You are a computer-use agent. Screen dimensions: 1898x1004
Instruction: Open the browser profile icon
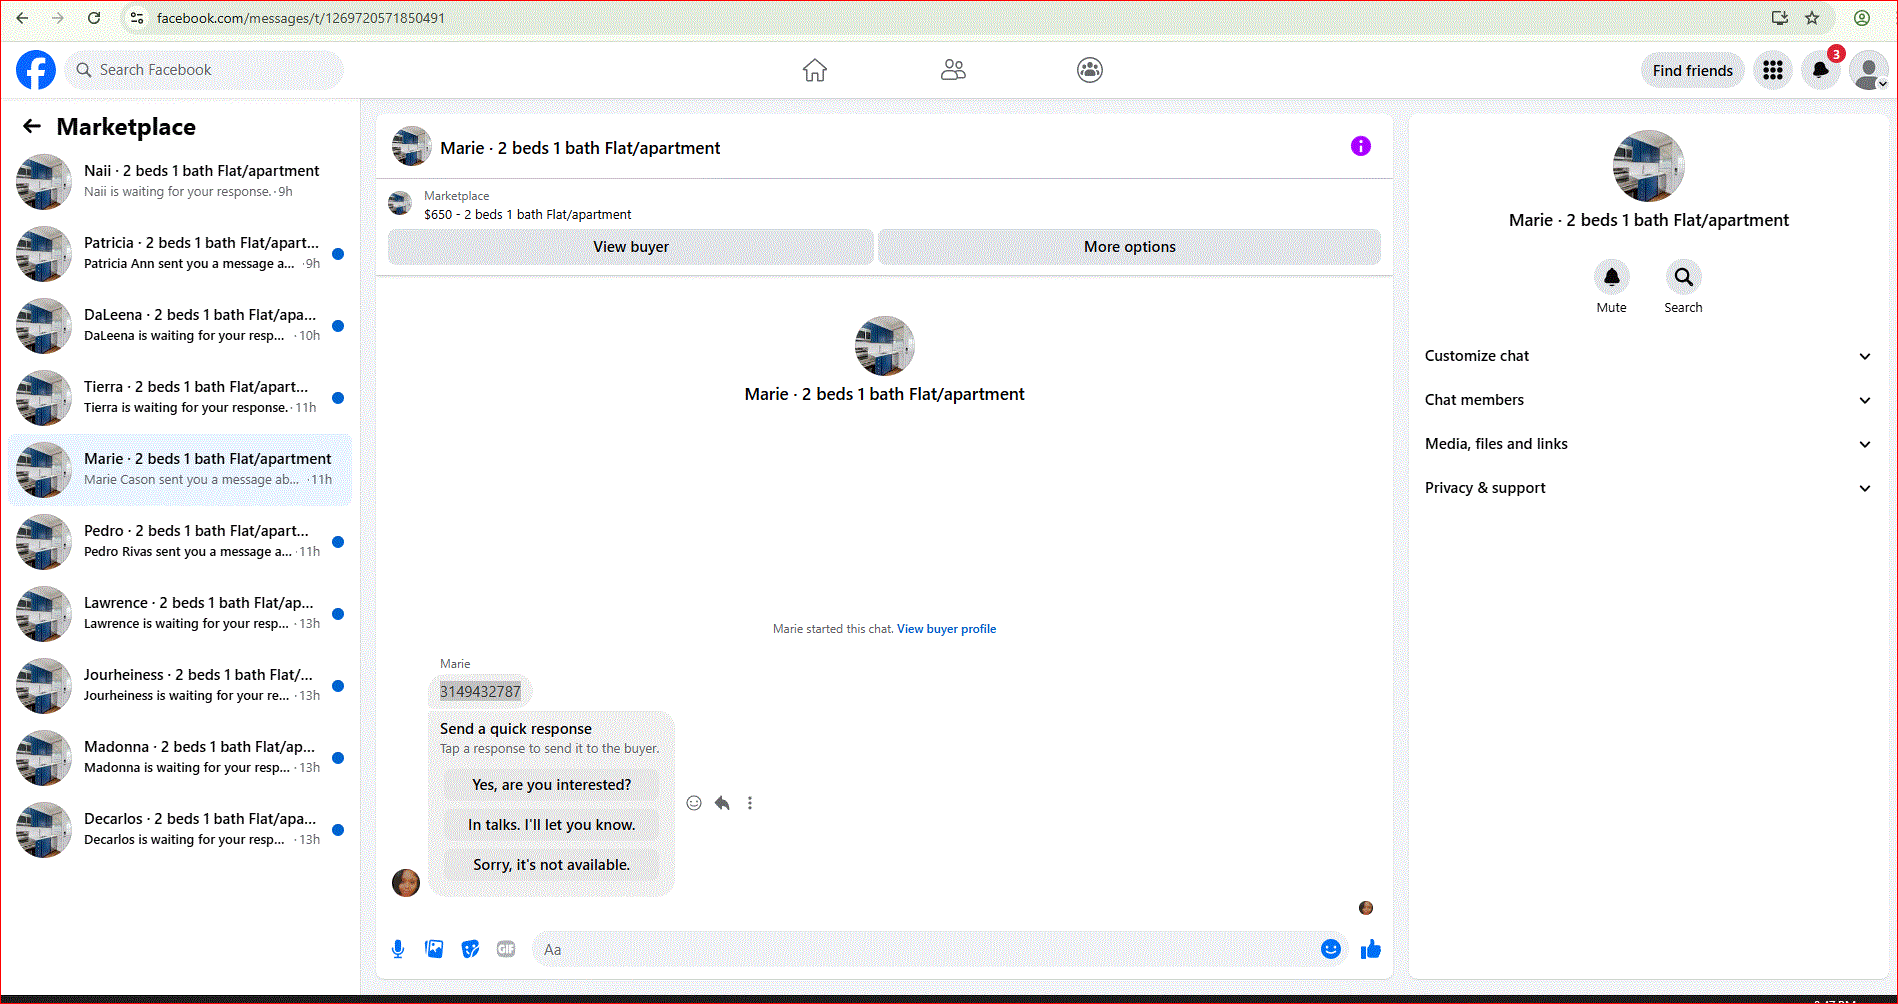(1862, 18)
